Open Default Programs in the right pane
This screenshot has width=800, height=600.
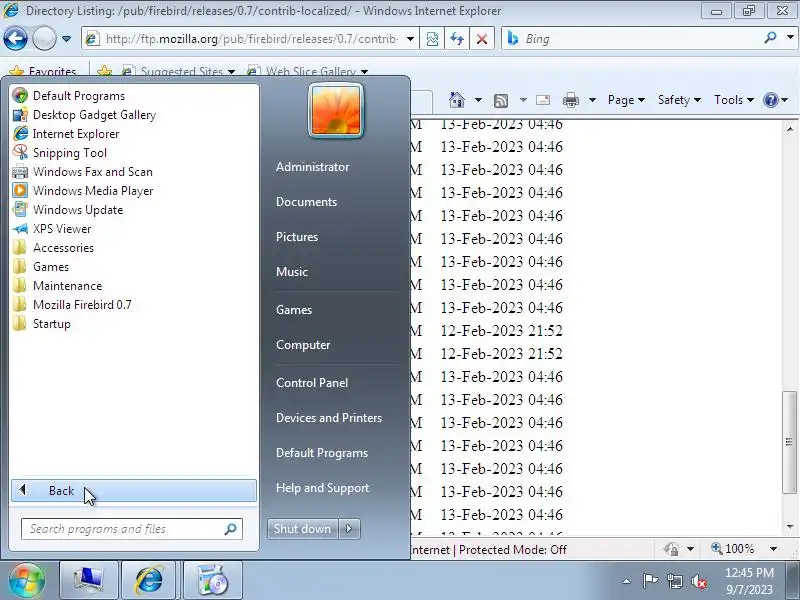(x=322, y=453)
